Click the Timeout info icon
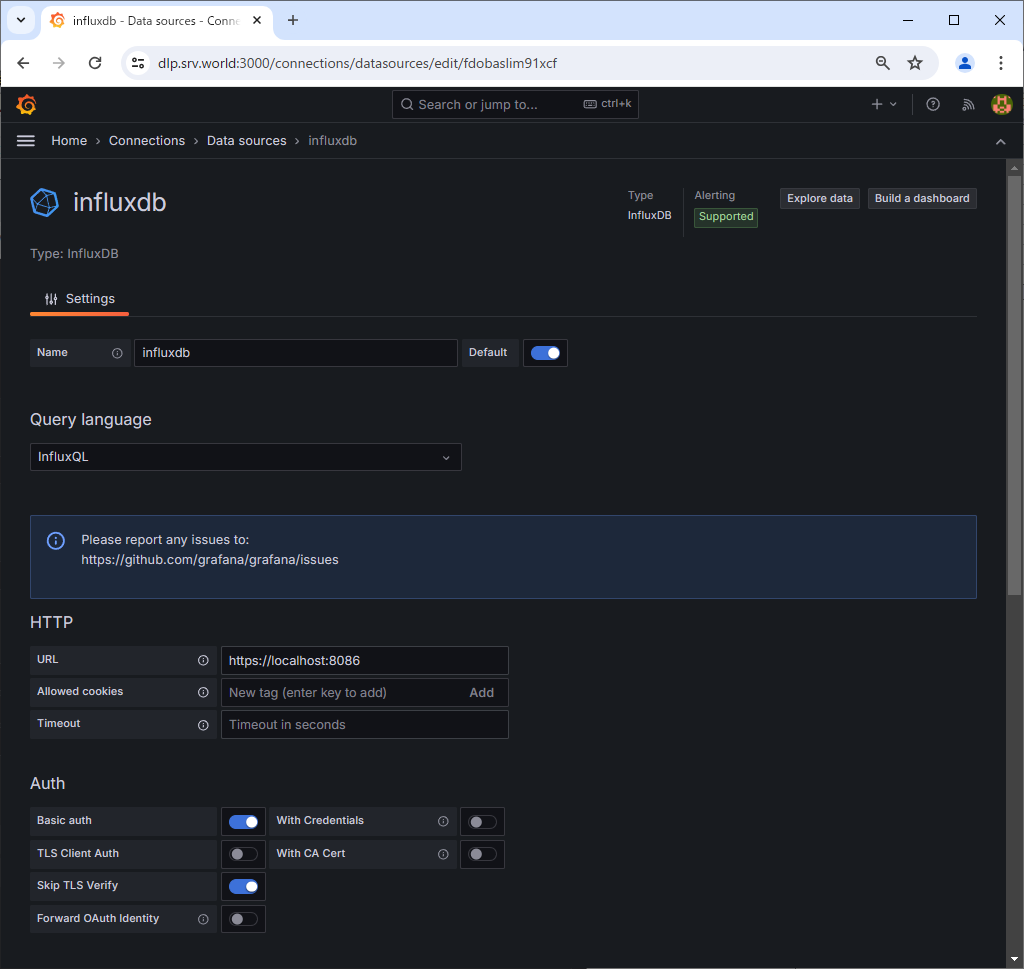 pyautogui.click(x=203, y=725)
